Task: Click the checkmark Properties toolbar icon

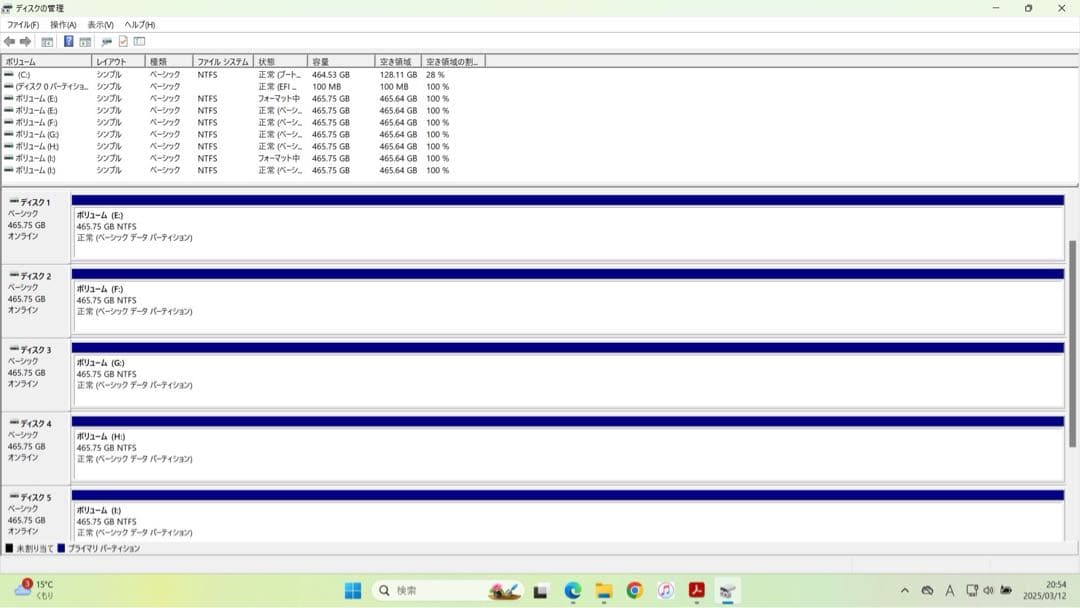Action: pyautogui.click(x=123, y=41)
